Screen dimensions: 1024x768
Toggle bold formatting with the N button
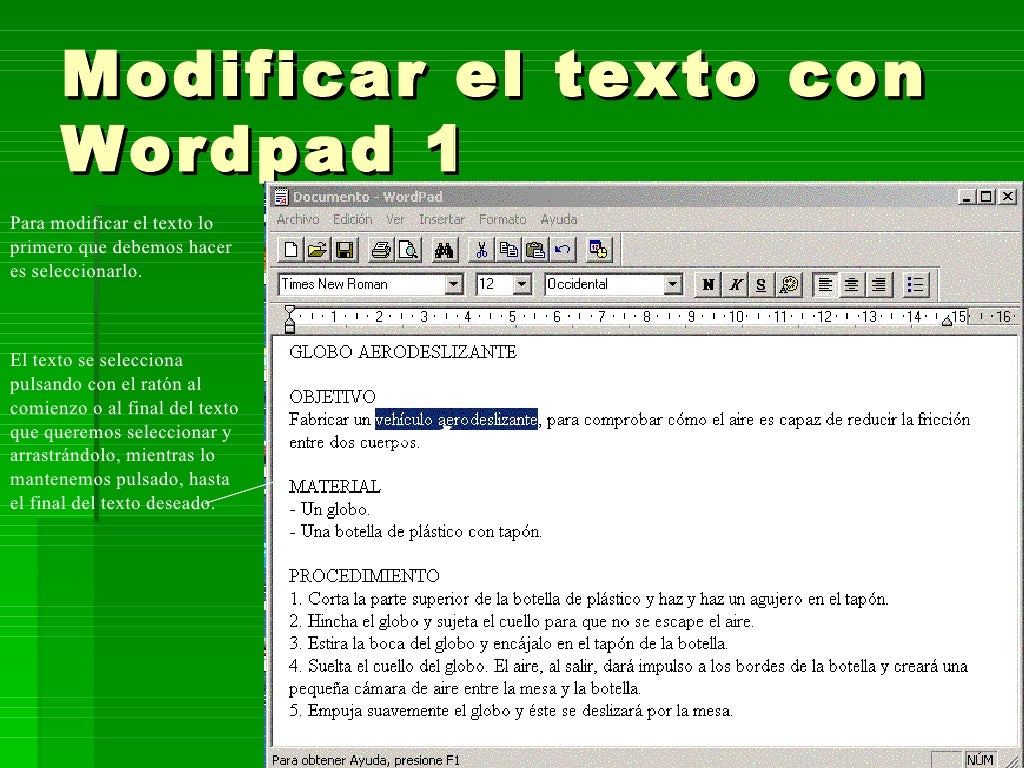pyautogui.click(x=708, y=285)
